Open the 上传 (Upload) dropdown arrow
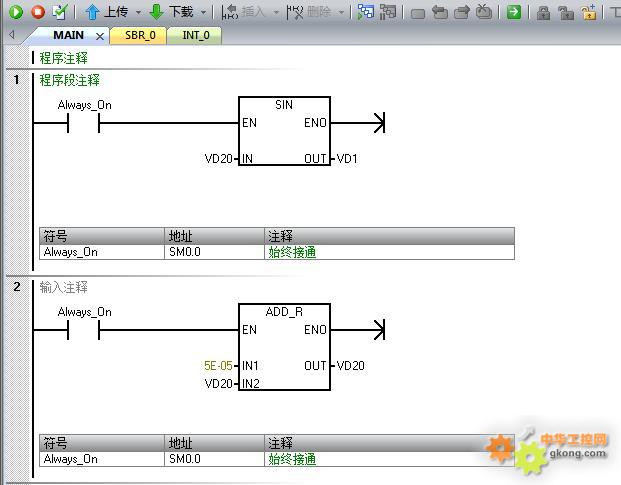This screenshot has height=485, width=621. tap(138, 12)
